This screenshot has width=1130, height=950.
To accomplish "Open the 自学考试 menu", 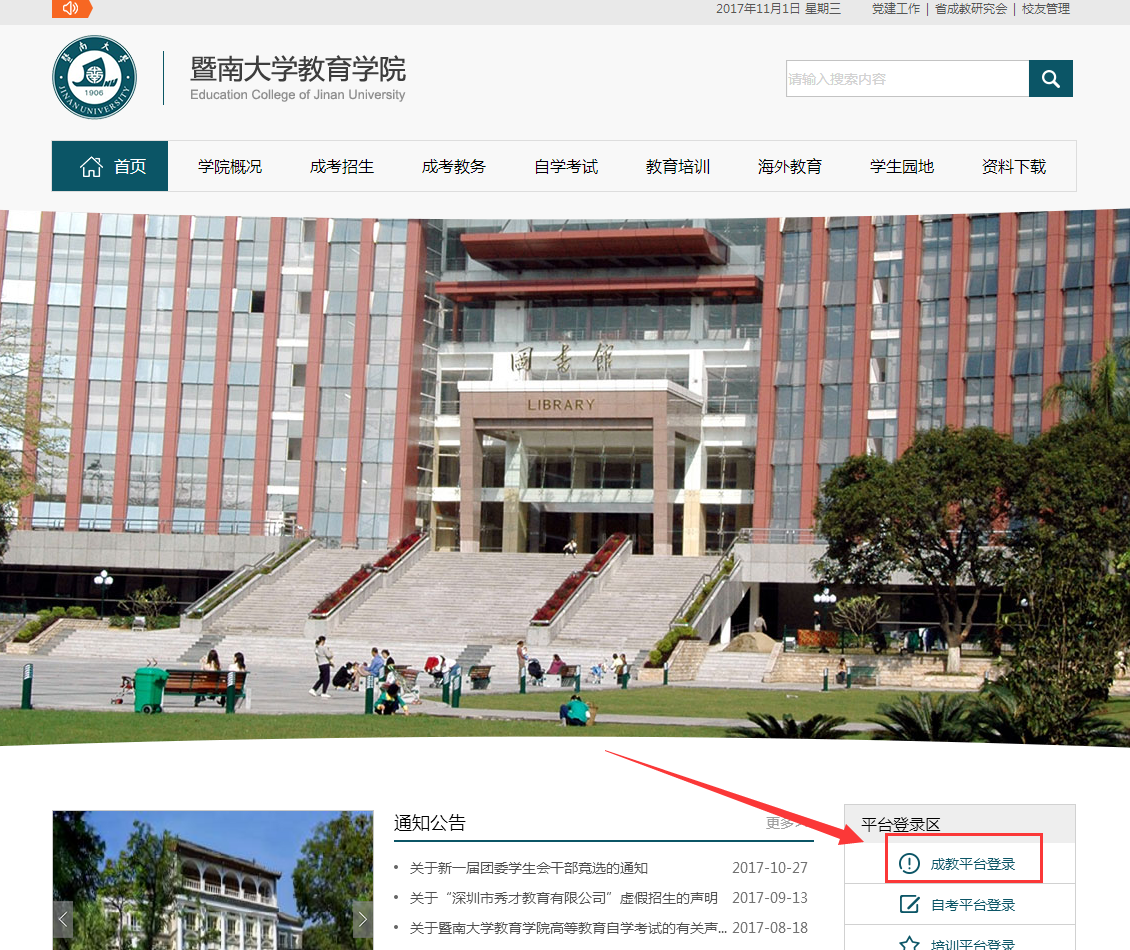I will click(566, 167).
